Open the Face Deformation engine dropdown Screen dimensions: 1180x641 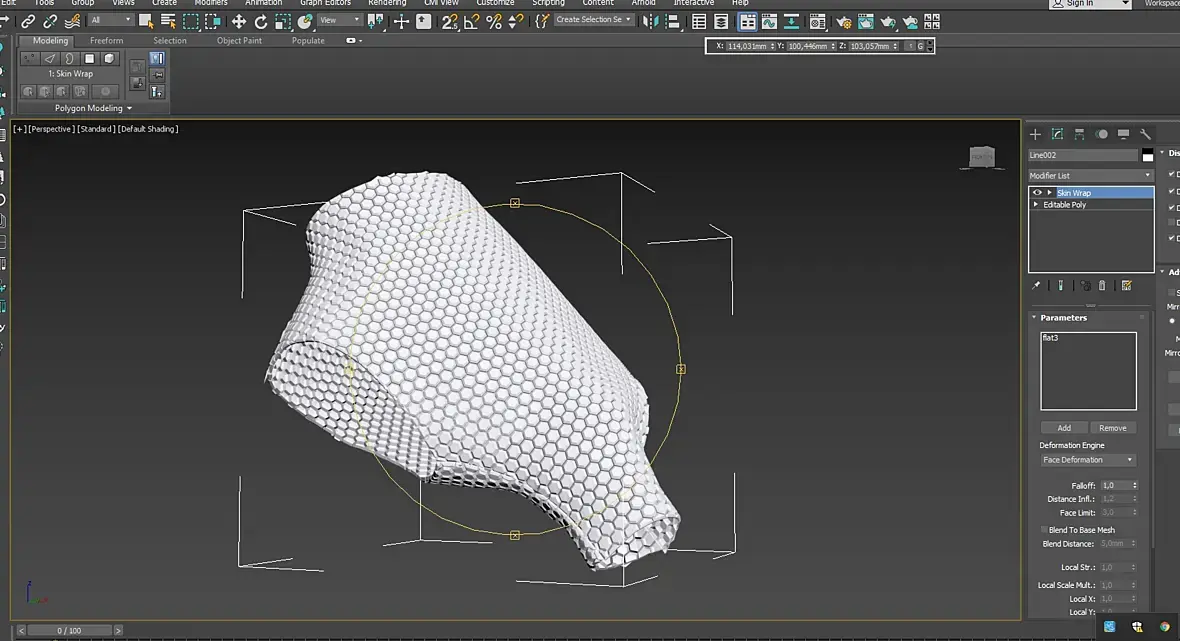pyautogui.click(x=1088, y=460)
